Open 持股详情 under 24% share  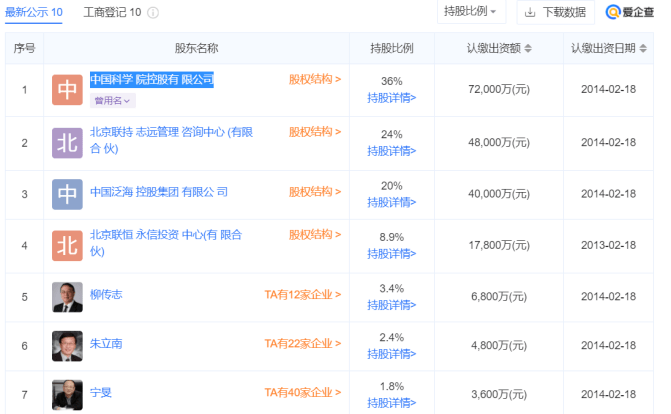coord(392,151)
